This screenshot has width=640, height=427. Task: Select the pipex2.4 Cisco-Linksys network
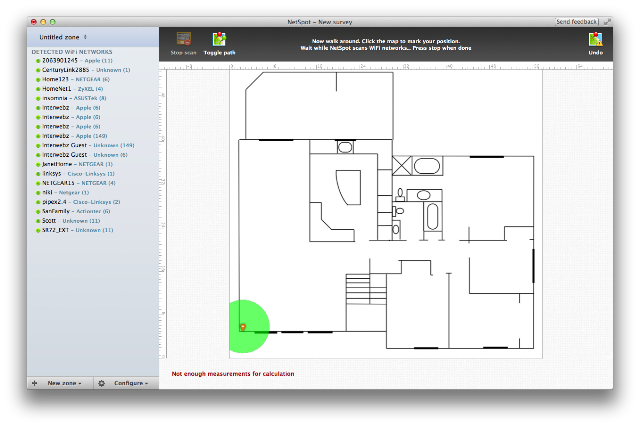click(x=93, y=202)
